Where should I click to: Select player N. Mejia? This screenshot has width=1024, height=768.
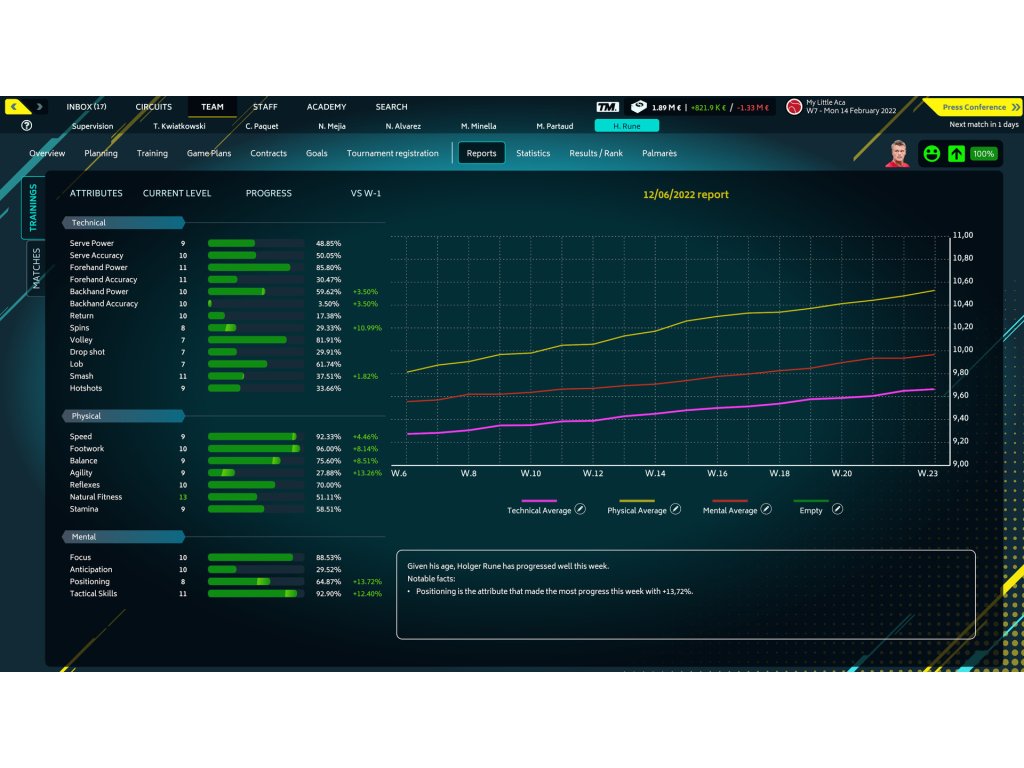point(332,126)
